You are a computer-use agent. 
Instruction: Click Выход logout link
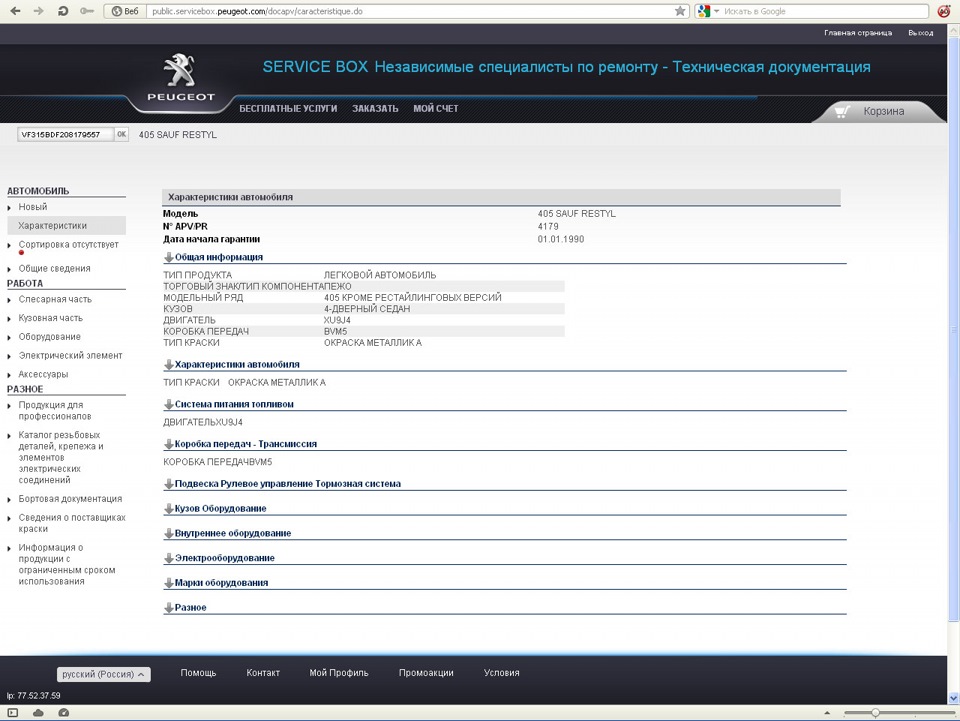920,33
